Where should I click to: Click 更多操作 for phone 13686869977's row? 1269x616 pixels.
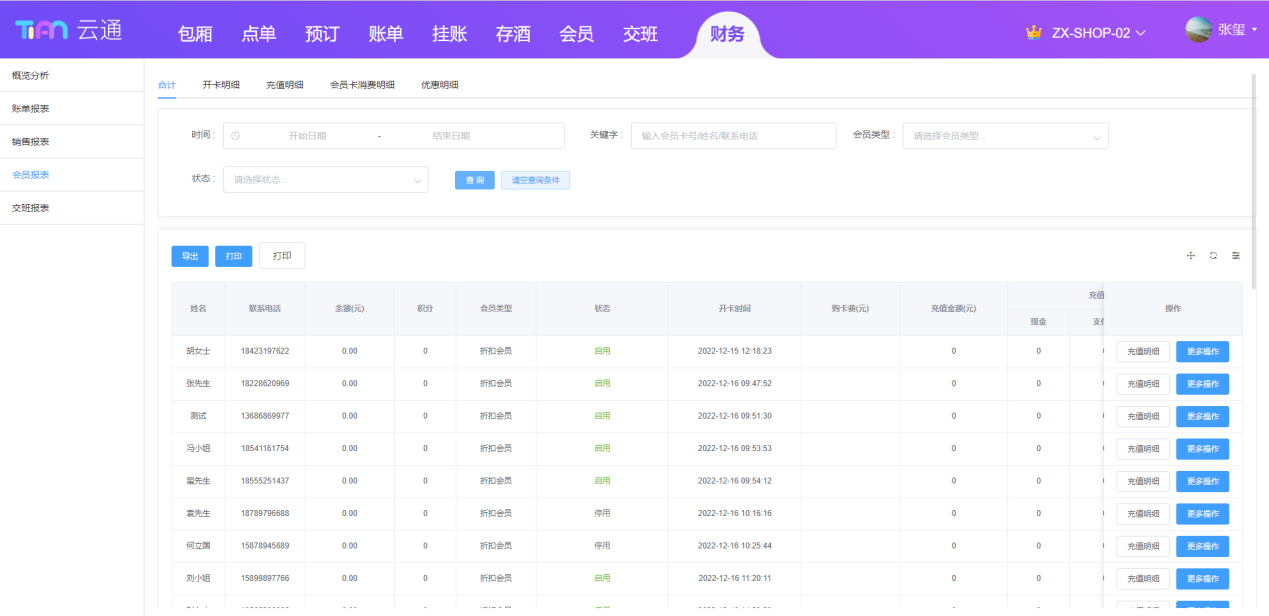1202,416
